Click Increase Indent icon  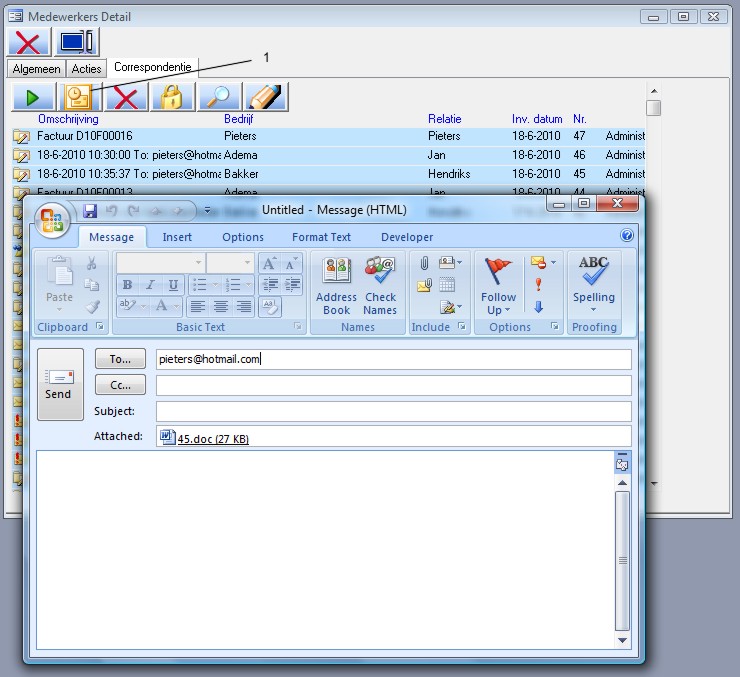293,284
